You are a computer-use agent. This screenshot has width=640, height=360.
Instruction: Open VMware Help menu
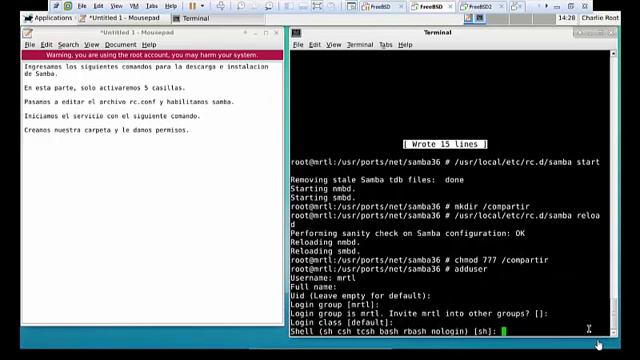tap(171, 6)
